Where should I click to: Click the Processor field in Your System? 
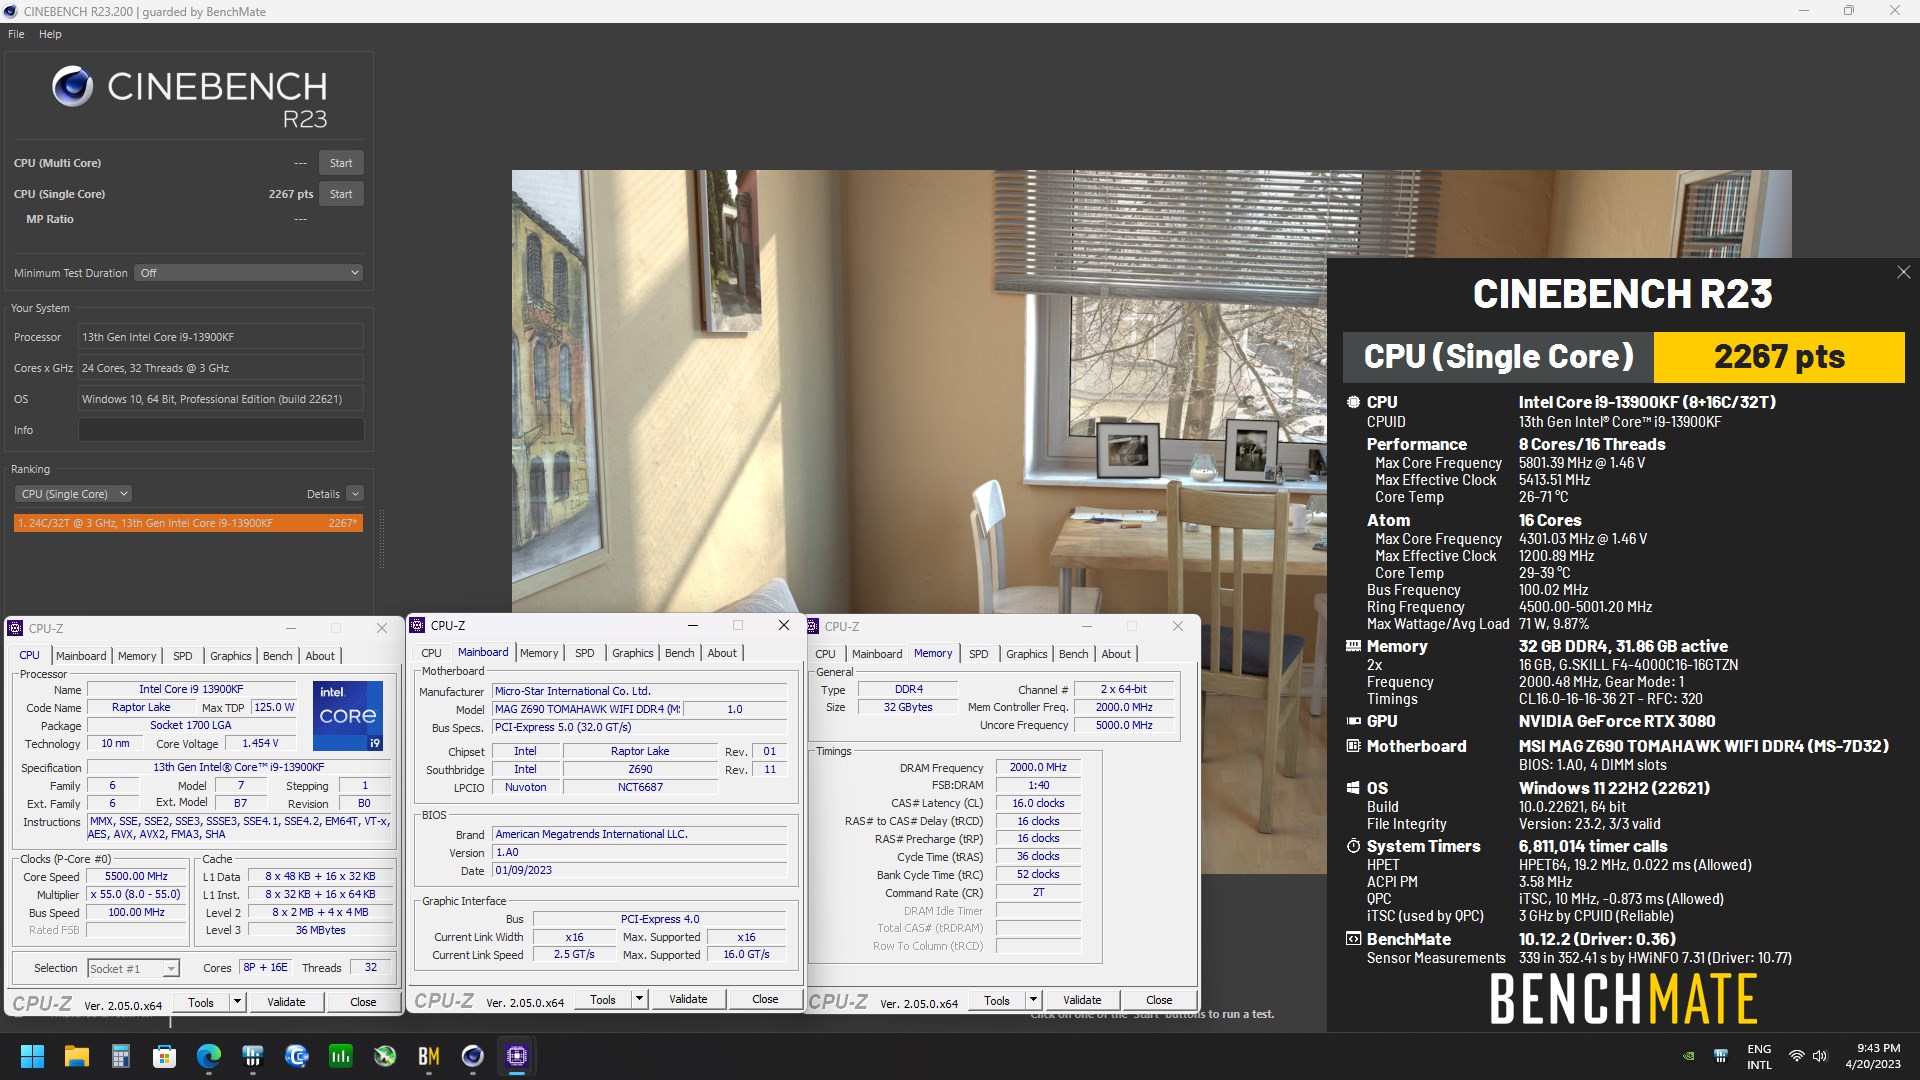click(x=221, y=337)
